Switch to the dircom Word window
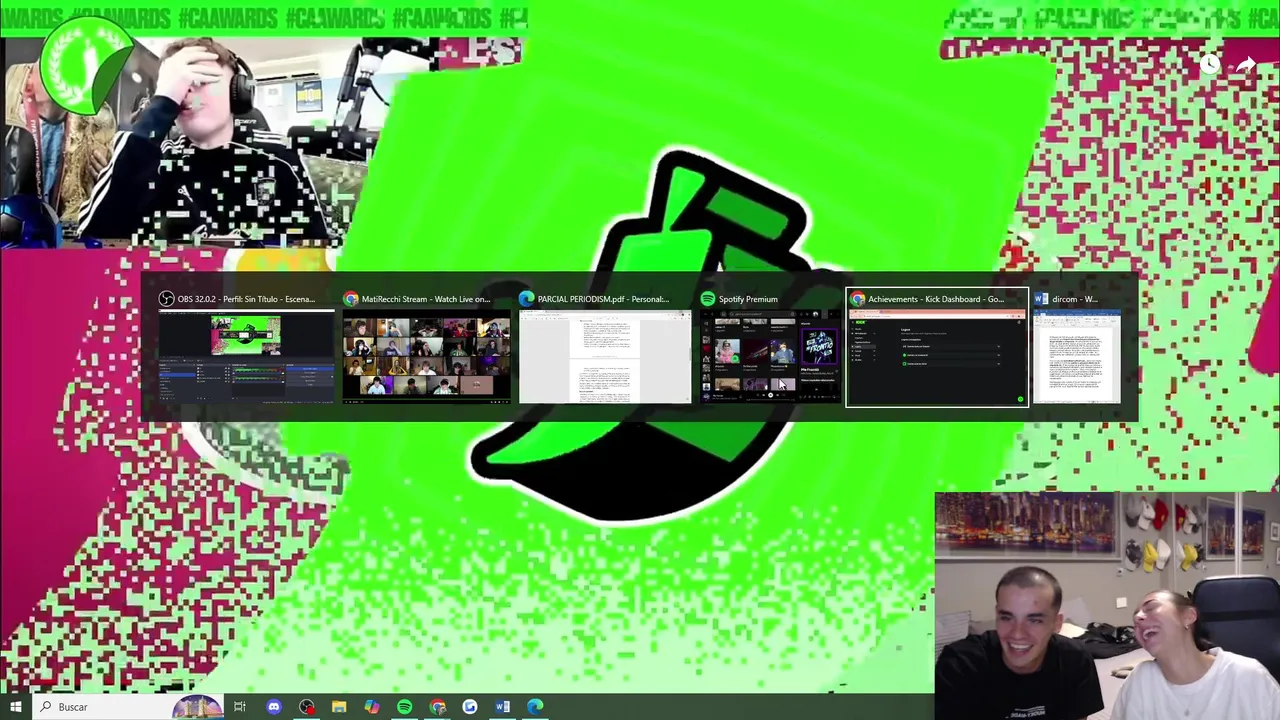This screenshot has height=720, width=1280. coord(1077,347)
